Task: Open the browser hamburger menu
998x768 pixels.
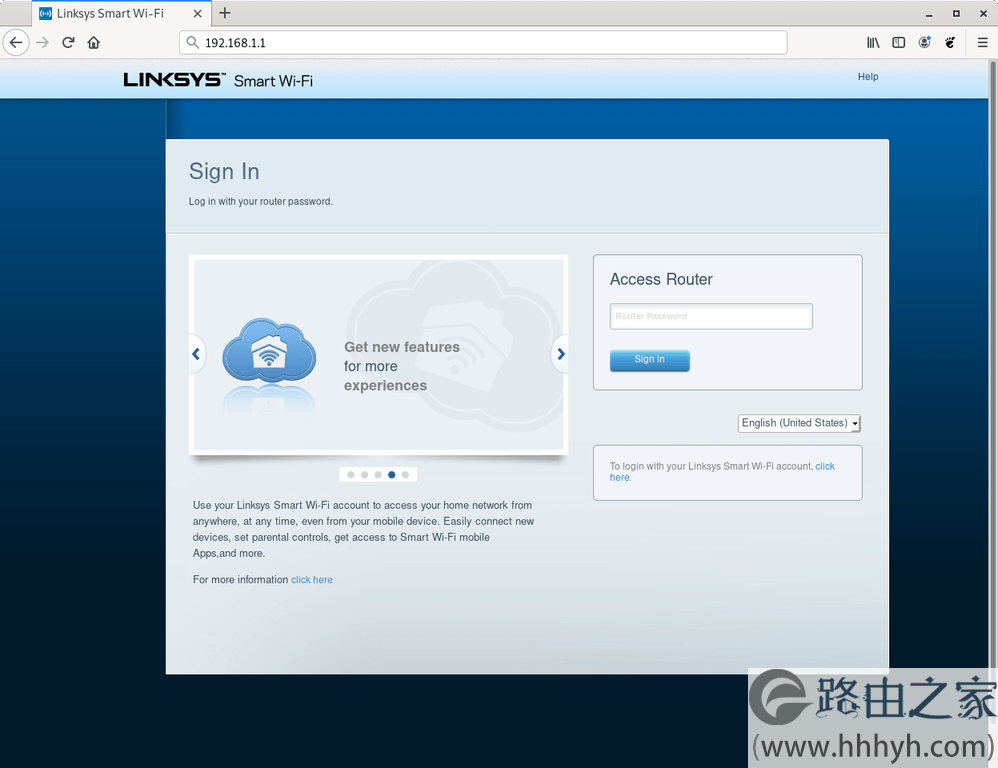Action: (982, 43)
